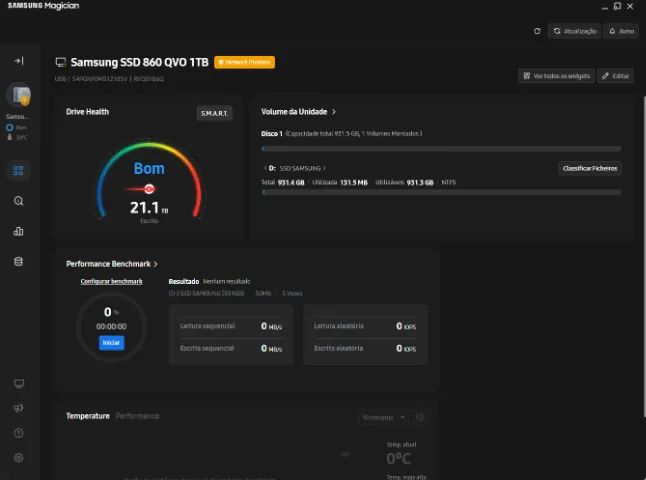Open the performance bar chart icon

point(19,231)
